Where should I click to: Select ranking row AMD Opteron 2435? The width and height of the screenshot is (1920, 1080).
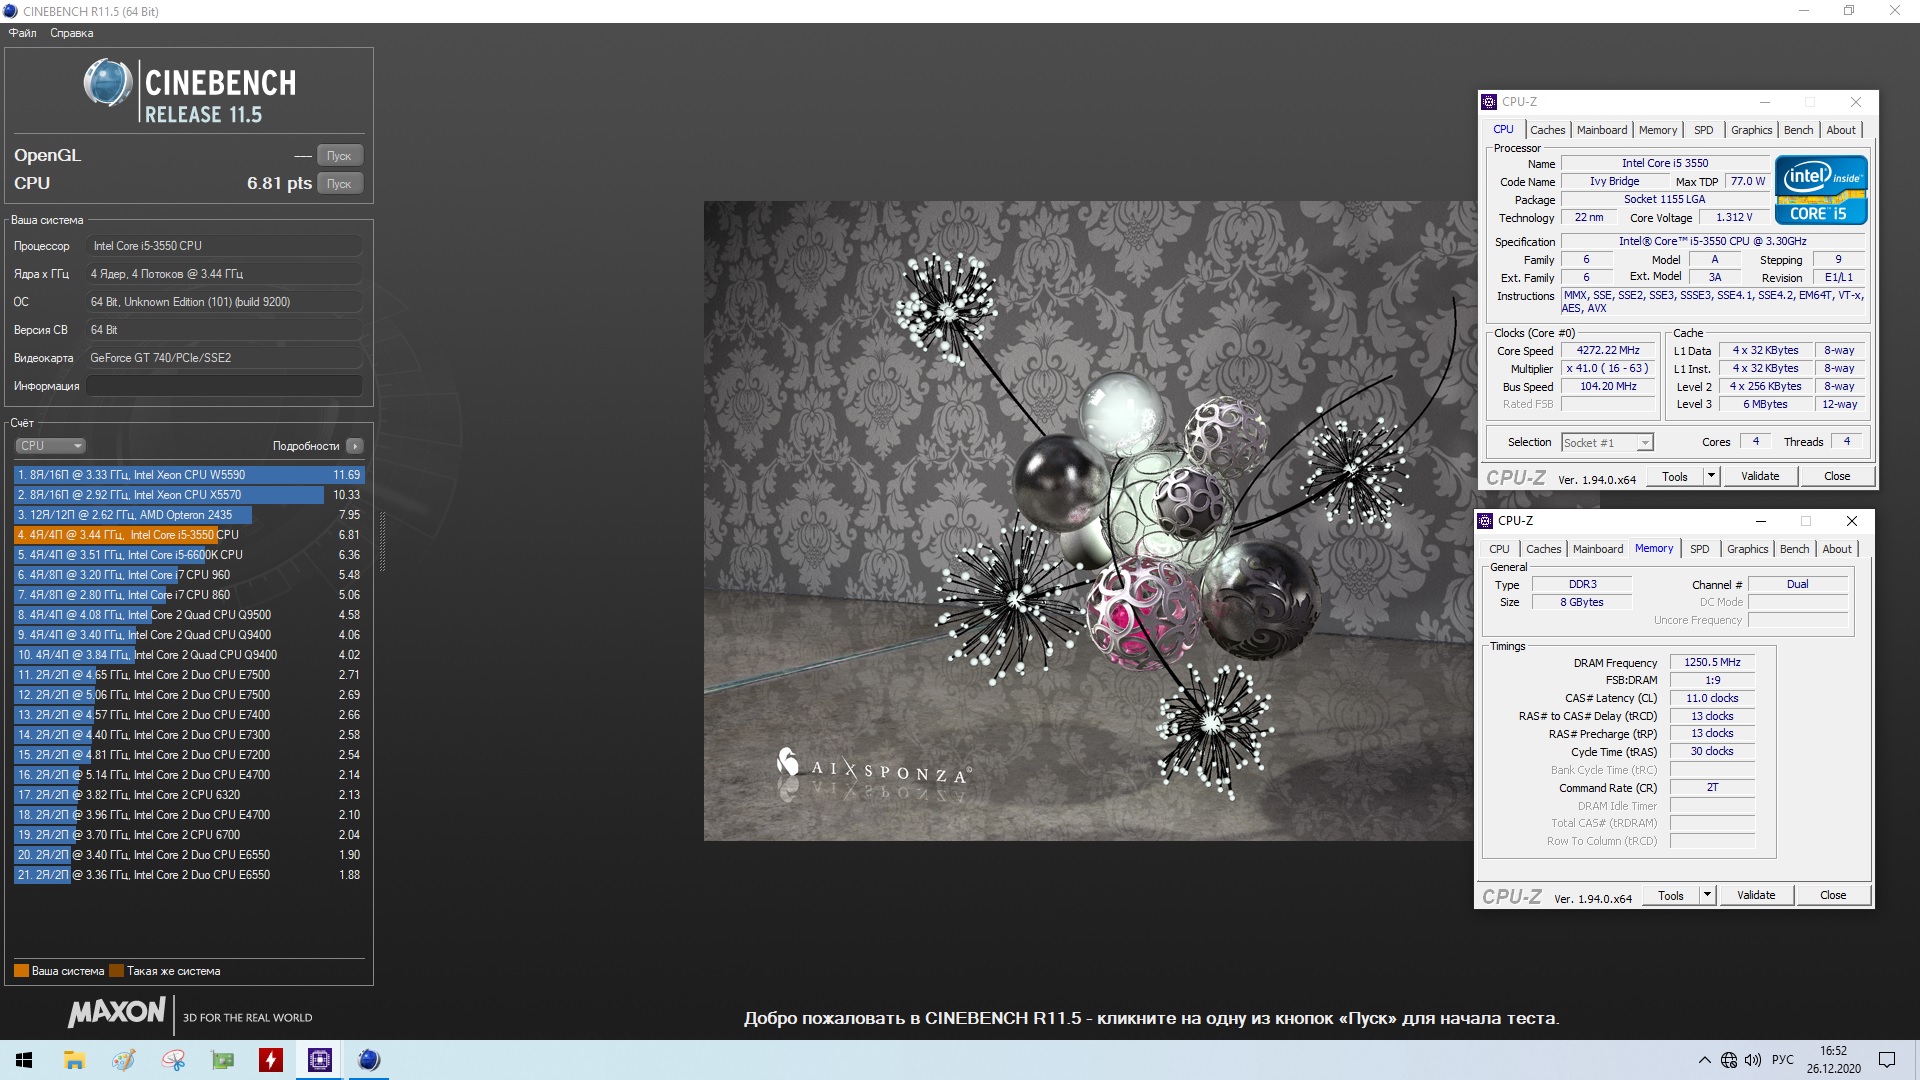point(189,515)
